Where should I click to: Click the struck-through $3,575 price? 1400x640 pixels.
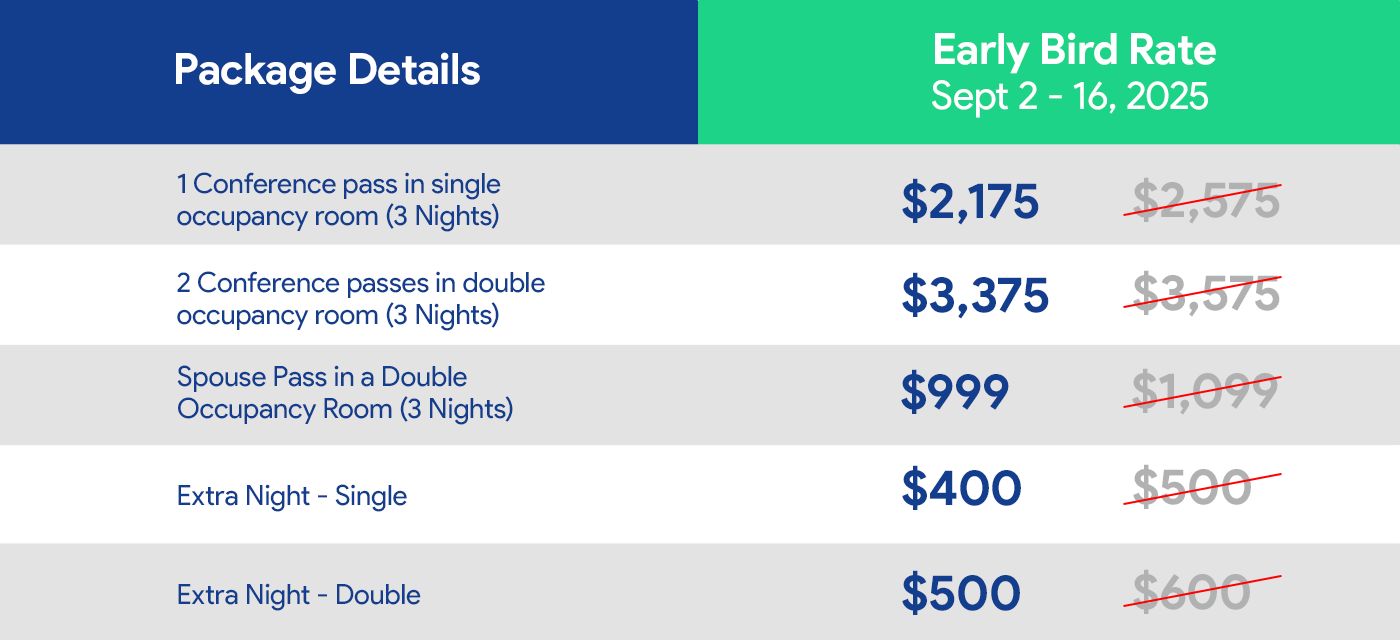[x=1202, y=294]
